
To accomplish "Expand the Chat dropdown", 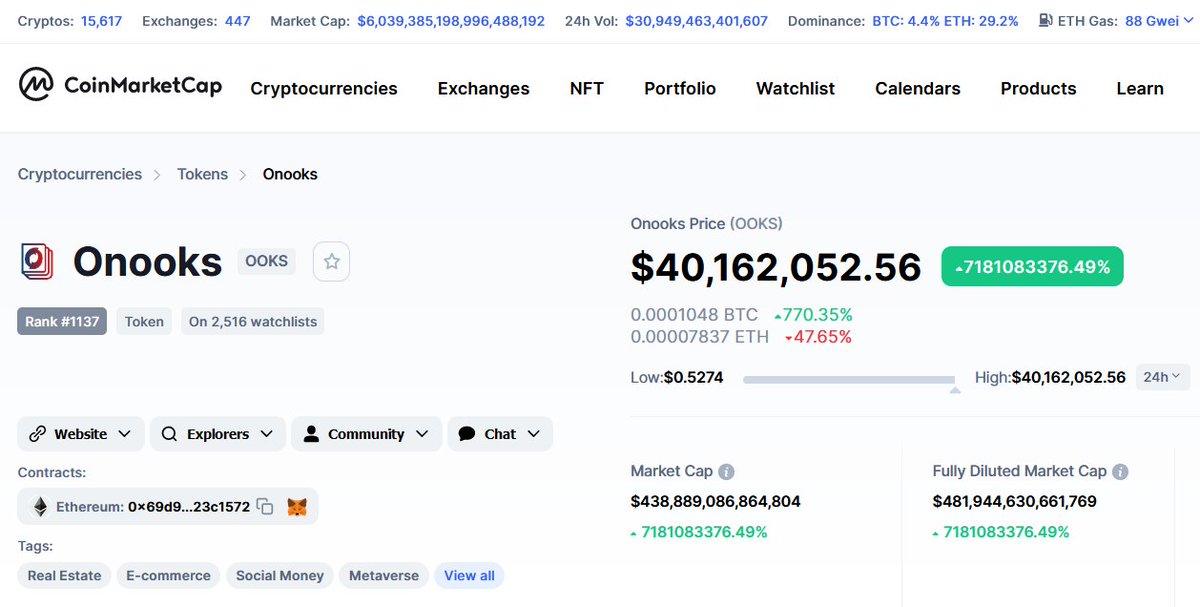I will point(500,434).
